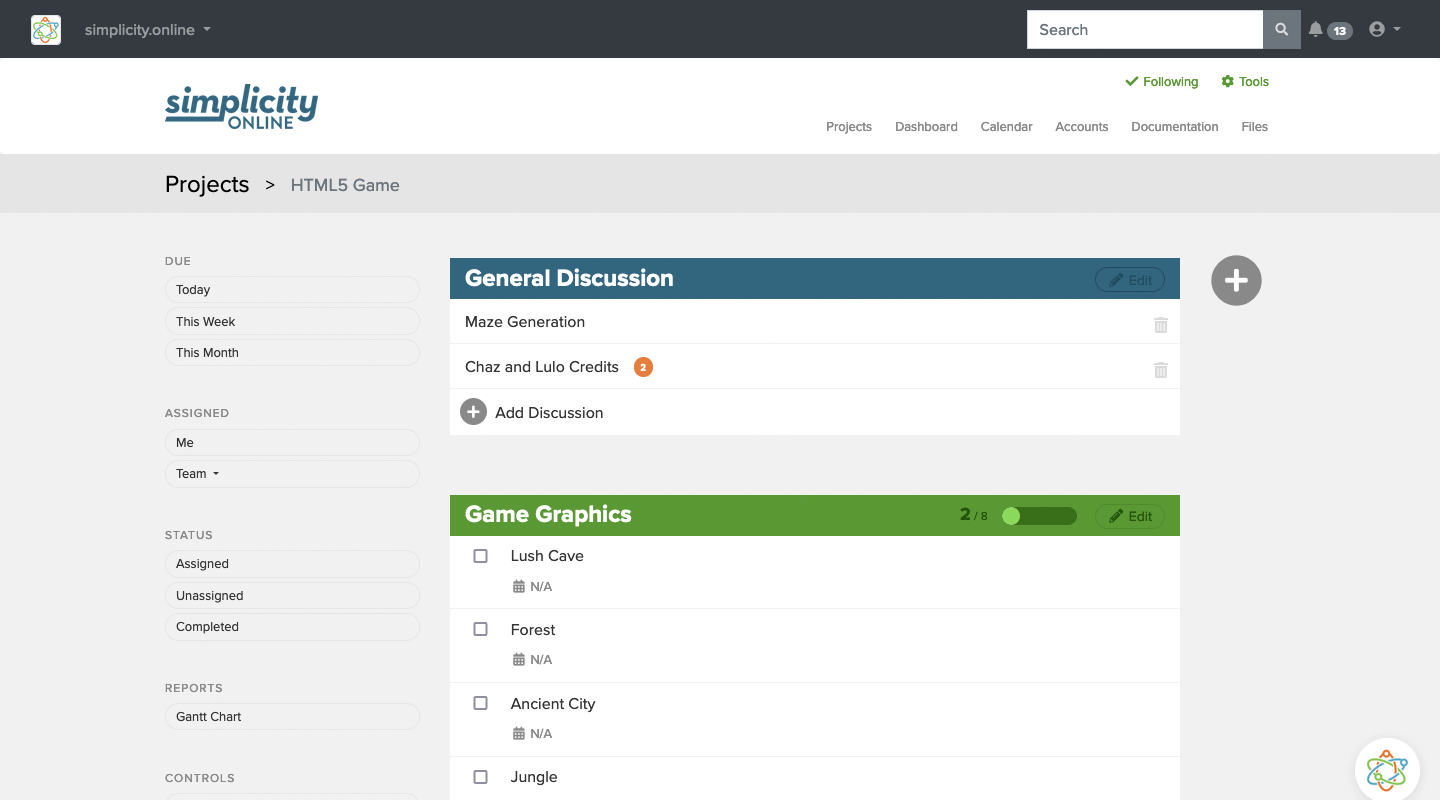Click the HTML5 Game breadcrumb
Image resolution: width=1440 pixels, height=800 pixels.
(x=345, y=185)
